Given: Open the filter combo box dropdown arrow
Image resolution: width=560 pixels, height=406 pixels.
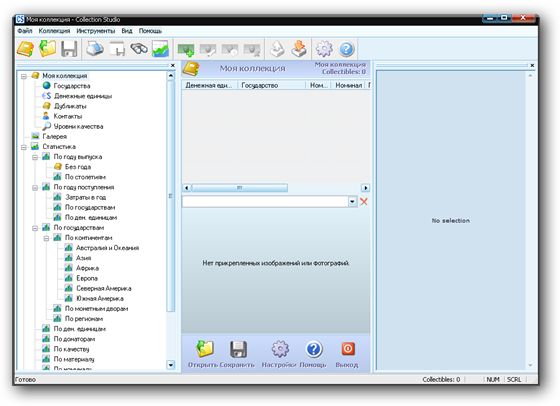Looking at the screenshot, I should point(352,201).
